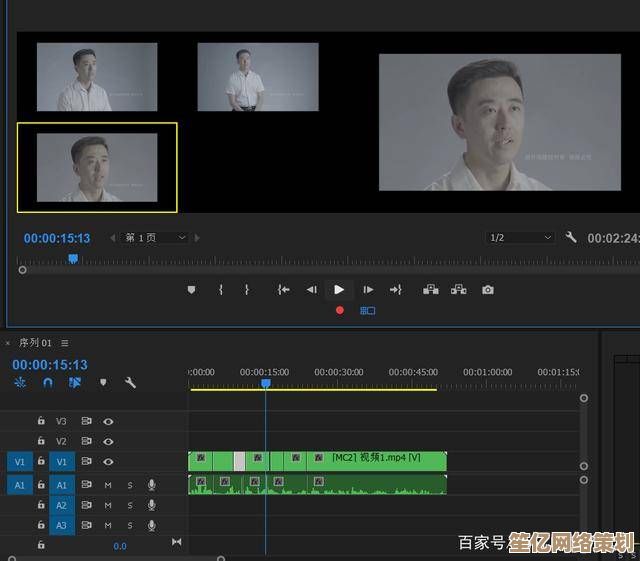Toggle sync lock on V2

click(86, 441)
